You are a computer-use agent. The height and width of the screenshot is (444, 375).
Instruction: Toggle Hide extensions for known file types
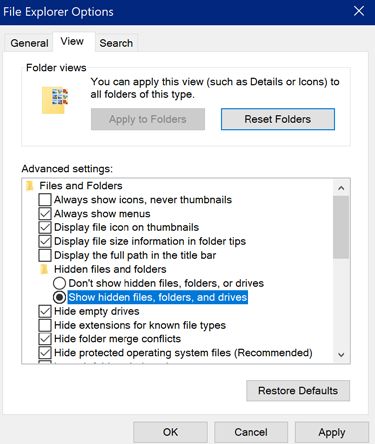point(45,325)
